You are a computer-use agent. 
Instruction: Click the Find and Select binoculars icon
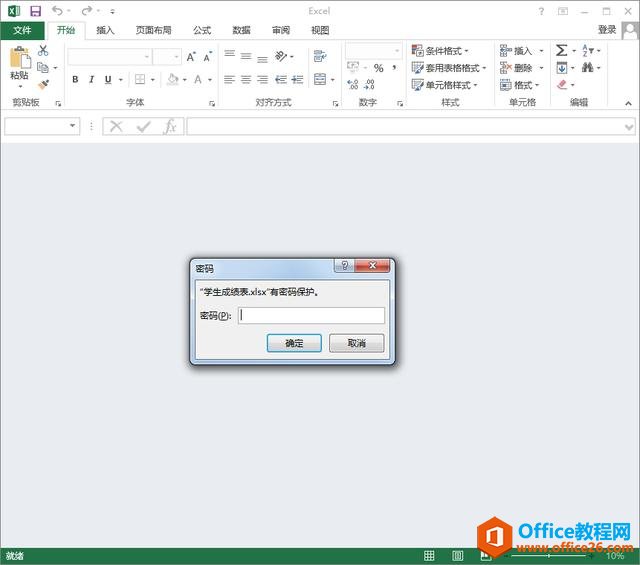point(588,67)
